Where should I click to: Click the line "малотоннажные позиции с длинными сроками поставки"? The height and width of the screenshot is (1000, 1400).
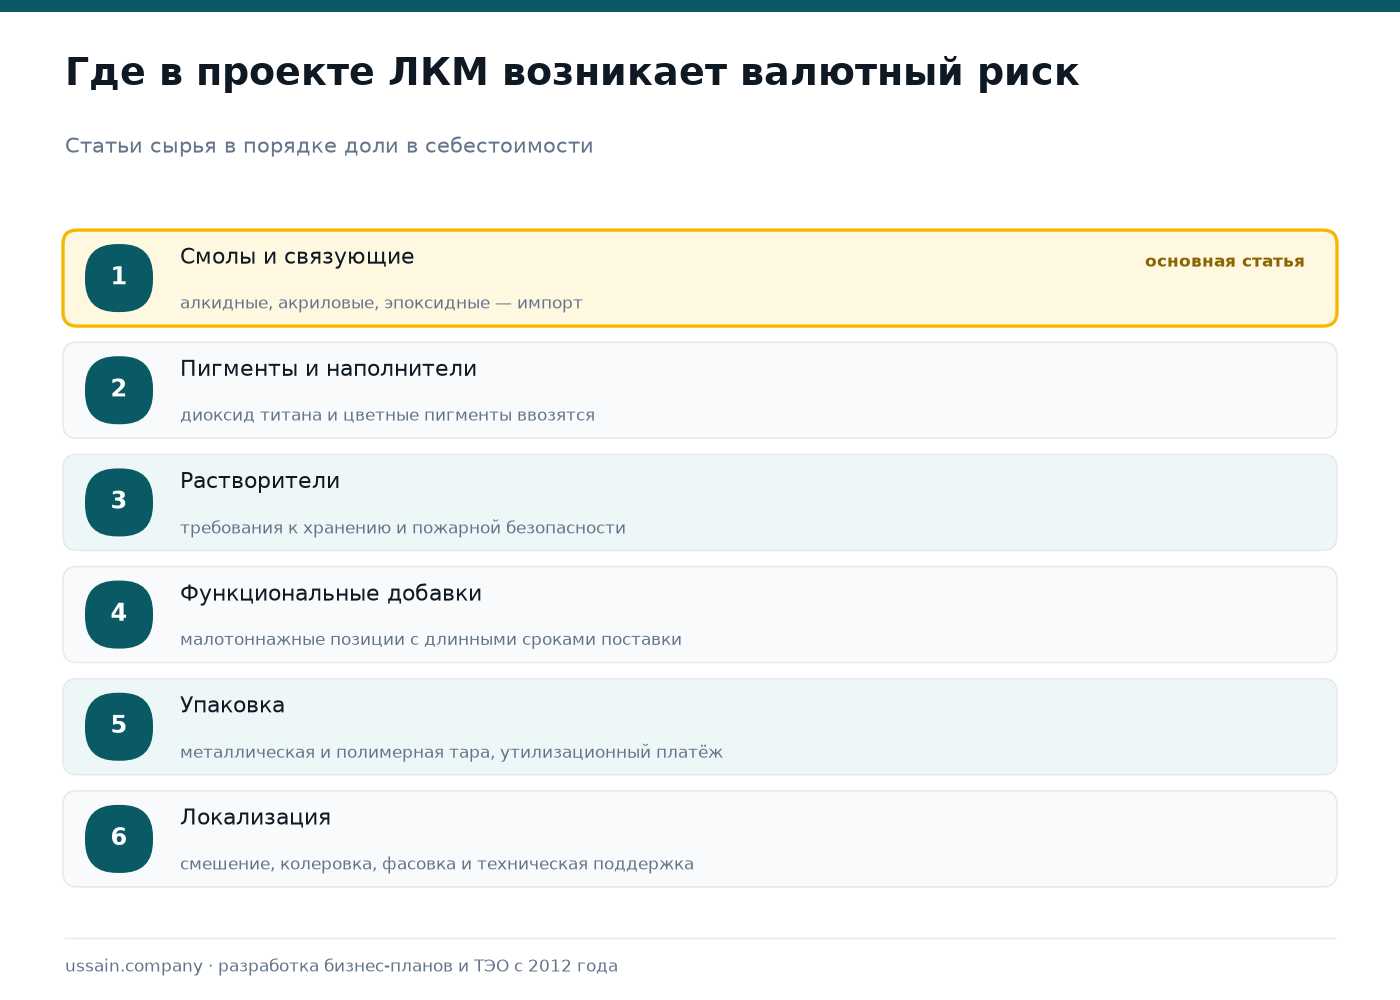point(431,640)
